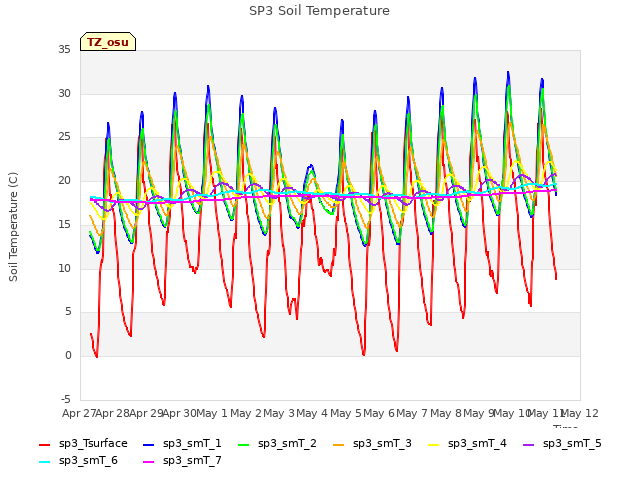
Task: Click the Apr 27 x-axis tick label
Action: (79, 413)
